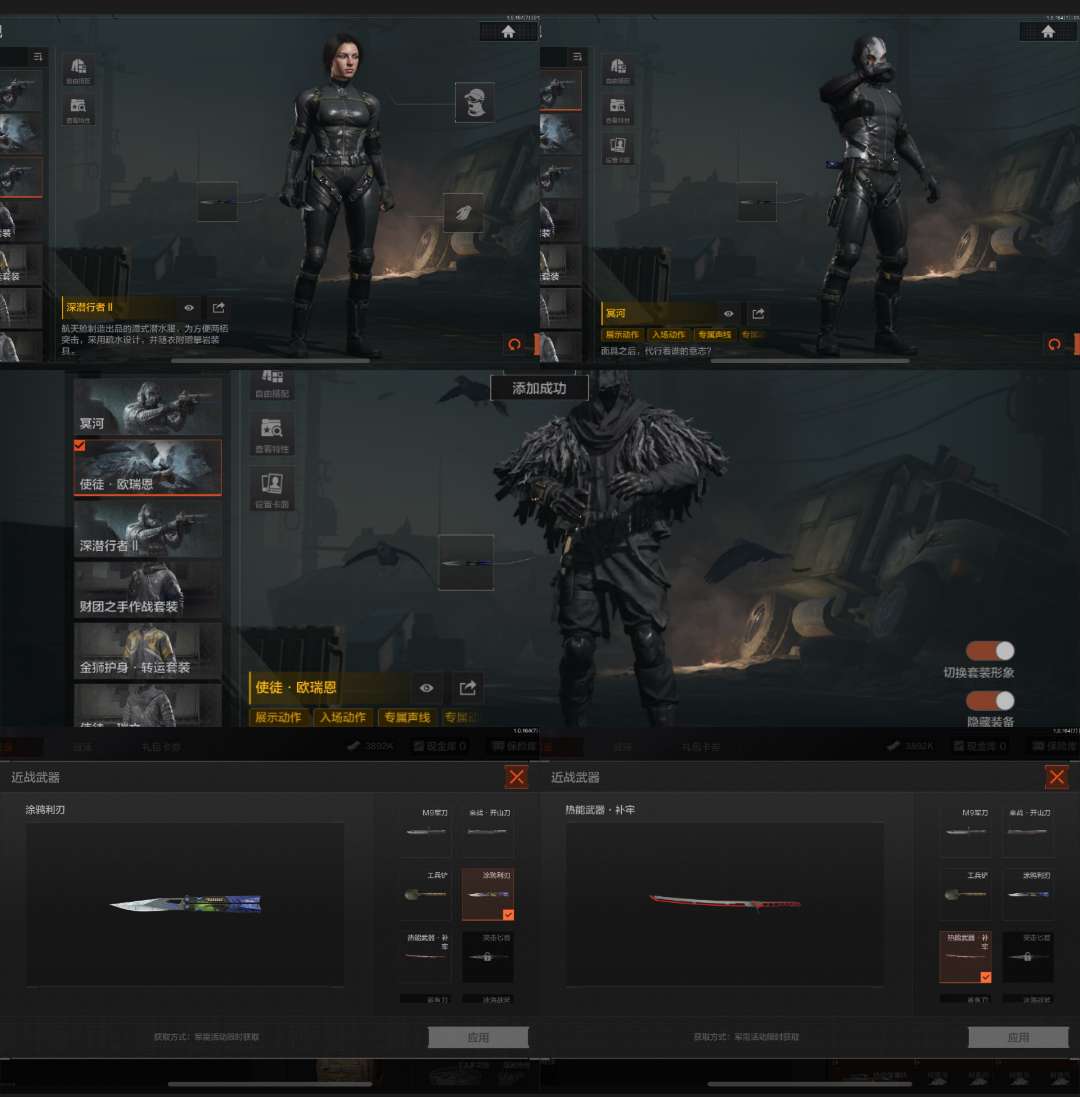Click the share icon next to 使徒·欧瑞恩

467,688
